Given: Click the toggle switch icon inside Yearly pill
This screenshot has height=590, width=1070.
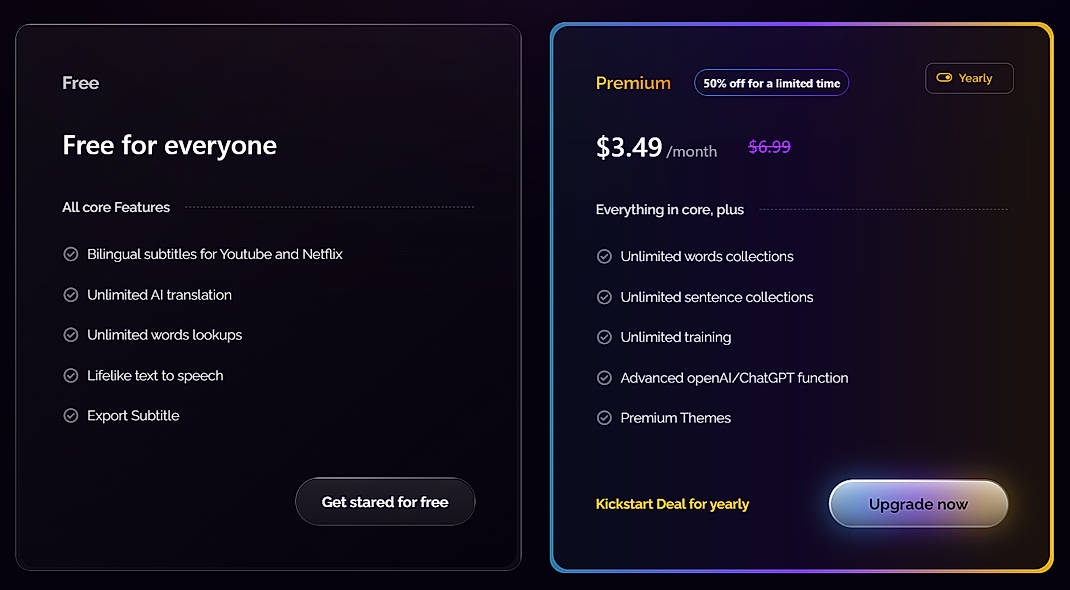Looking at the screenshot, I should pyautogui.click(x=944, y=77).
